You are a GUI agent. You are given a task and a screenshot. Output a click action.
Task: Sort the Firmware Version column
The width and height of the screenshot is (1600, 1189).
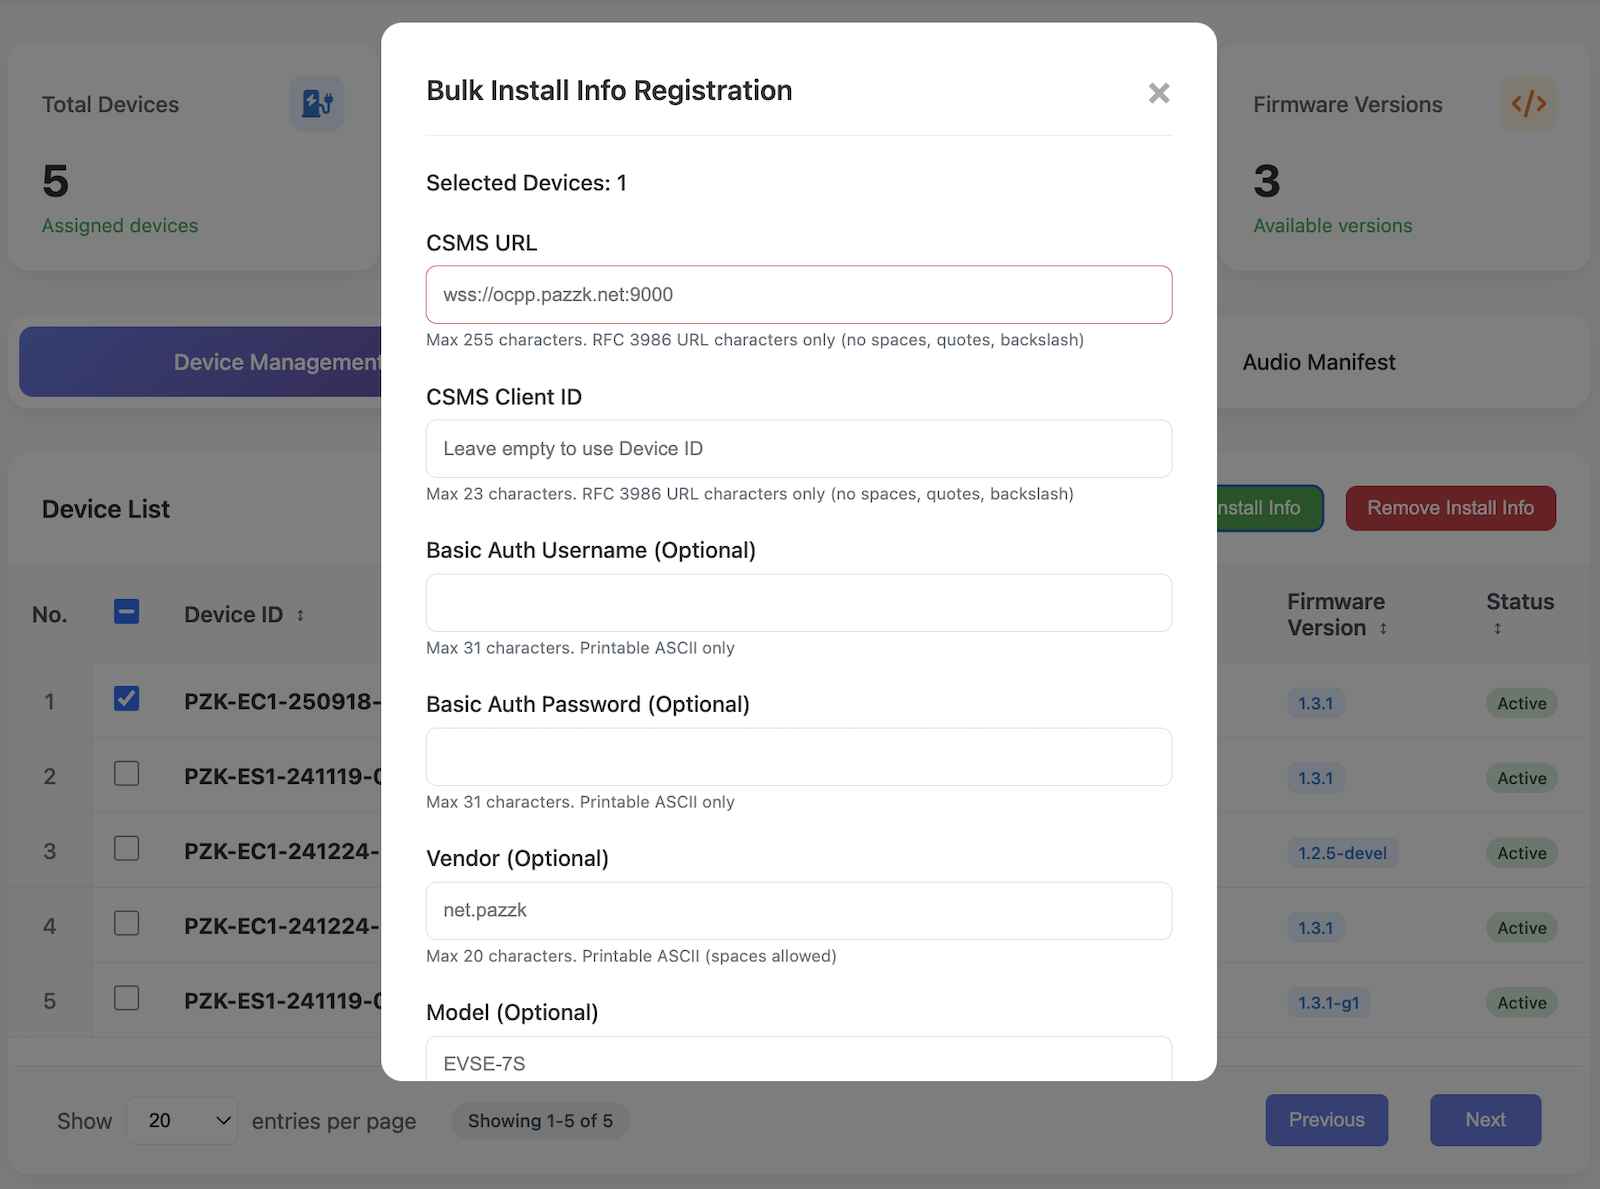[1385, 629]
